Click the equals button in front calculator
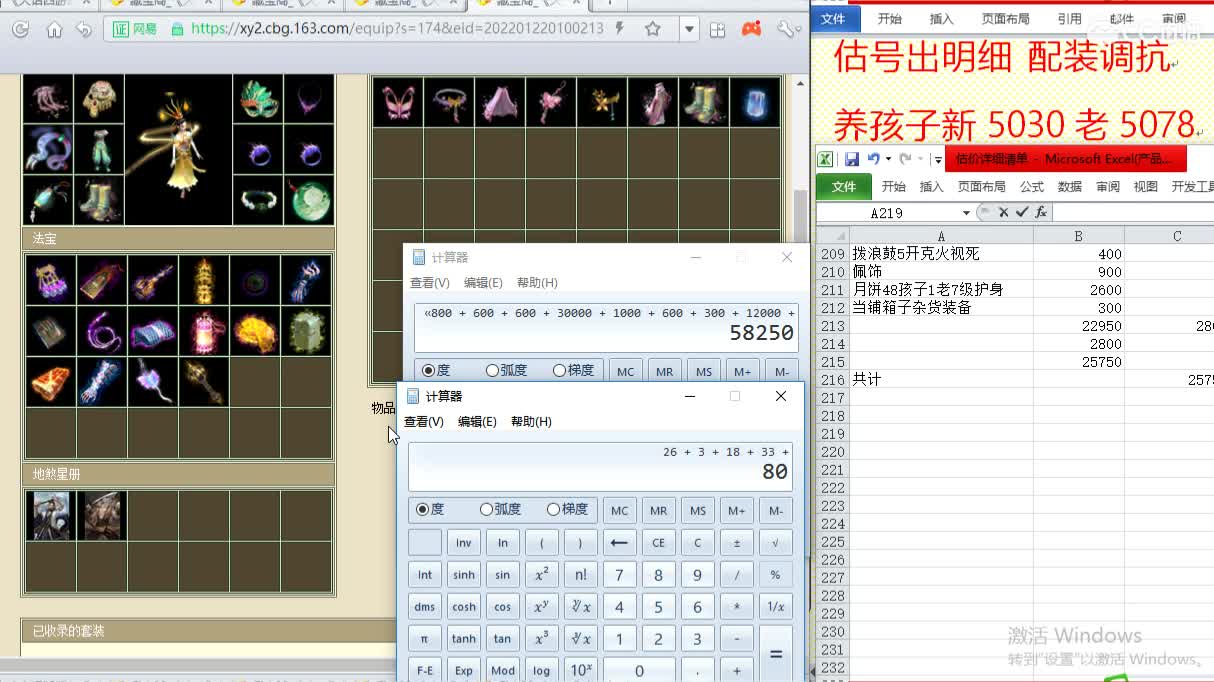 pos(775,654)
